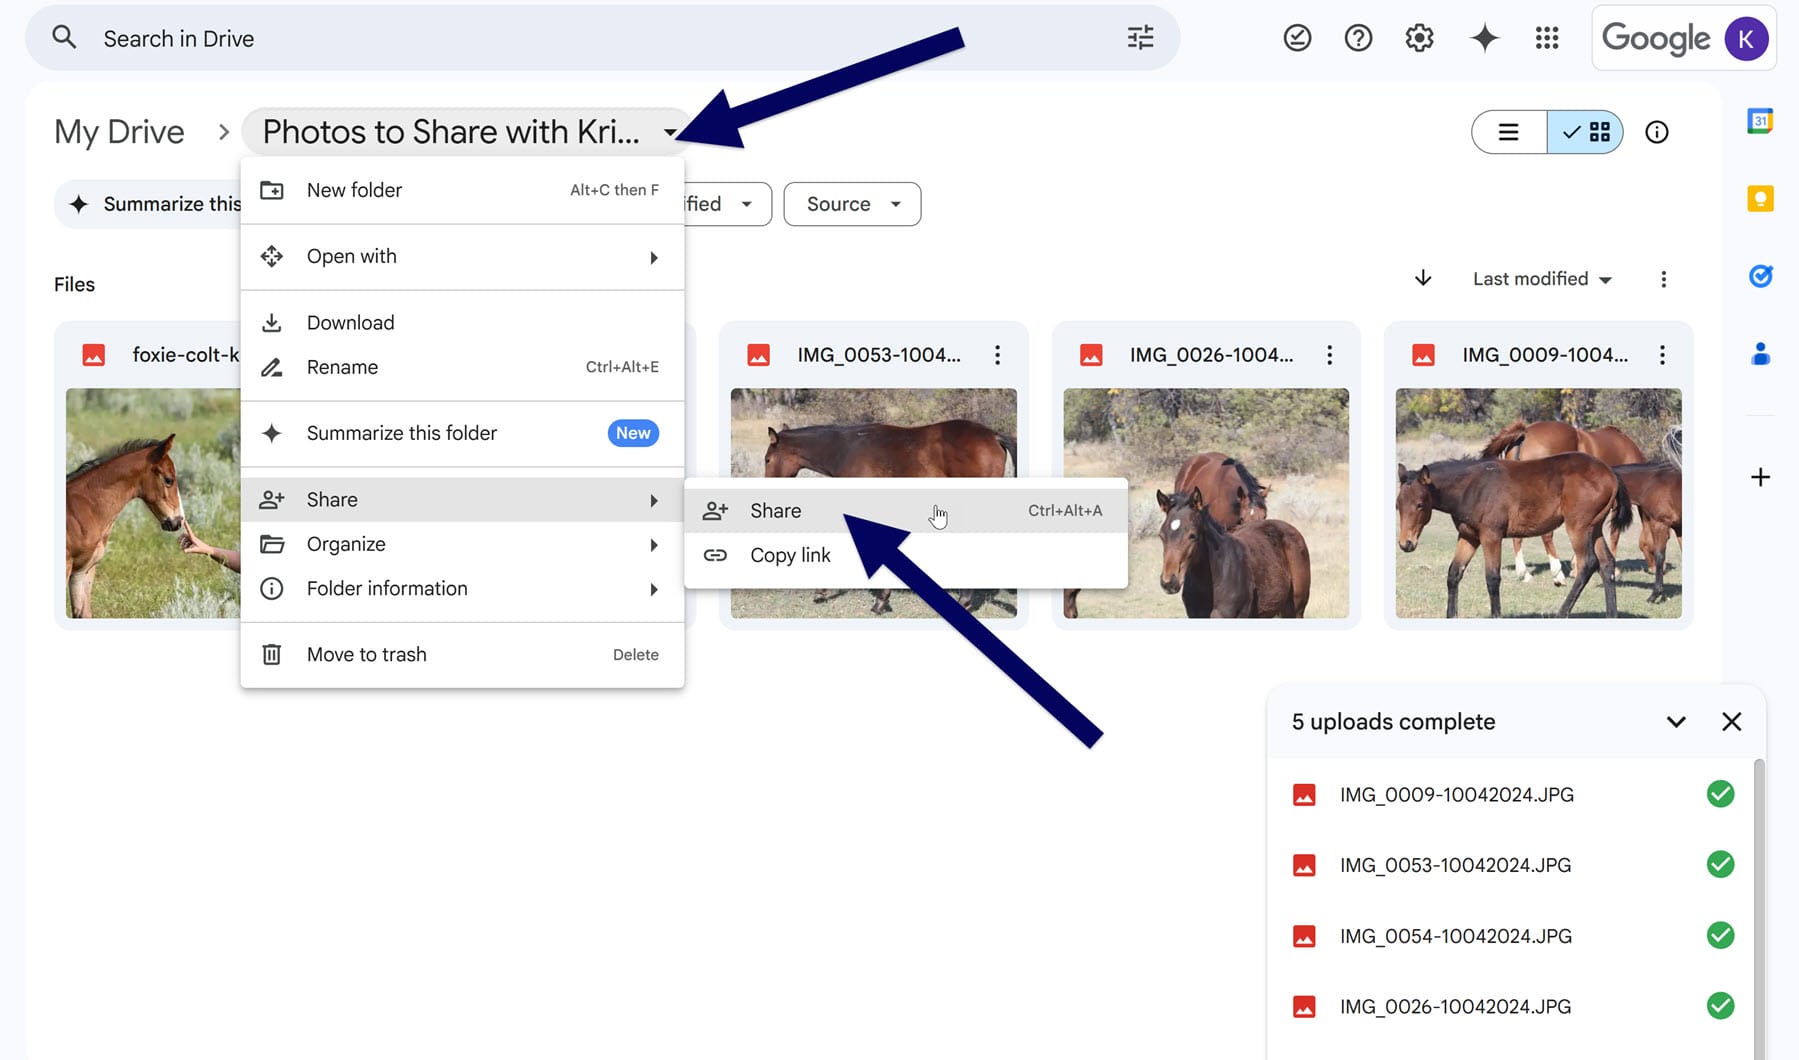This screenshot has width=1799, height=1060.
Task: Switch to list view layout
Action: click(1508, 131)
